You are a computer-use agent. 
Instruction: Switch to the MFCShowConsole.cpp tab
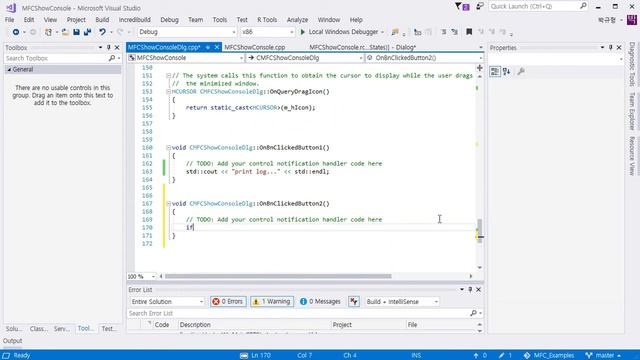255,47
